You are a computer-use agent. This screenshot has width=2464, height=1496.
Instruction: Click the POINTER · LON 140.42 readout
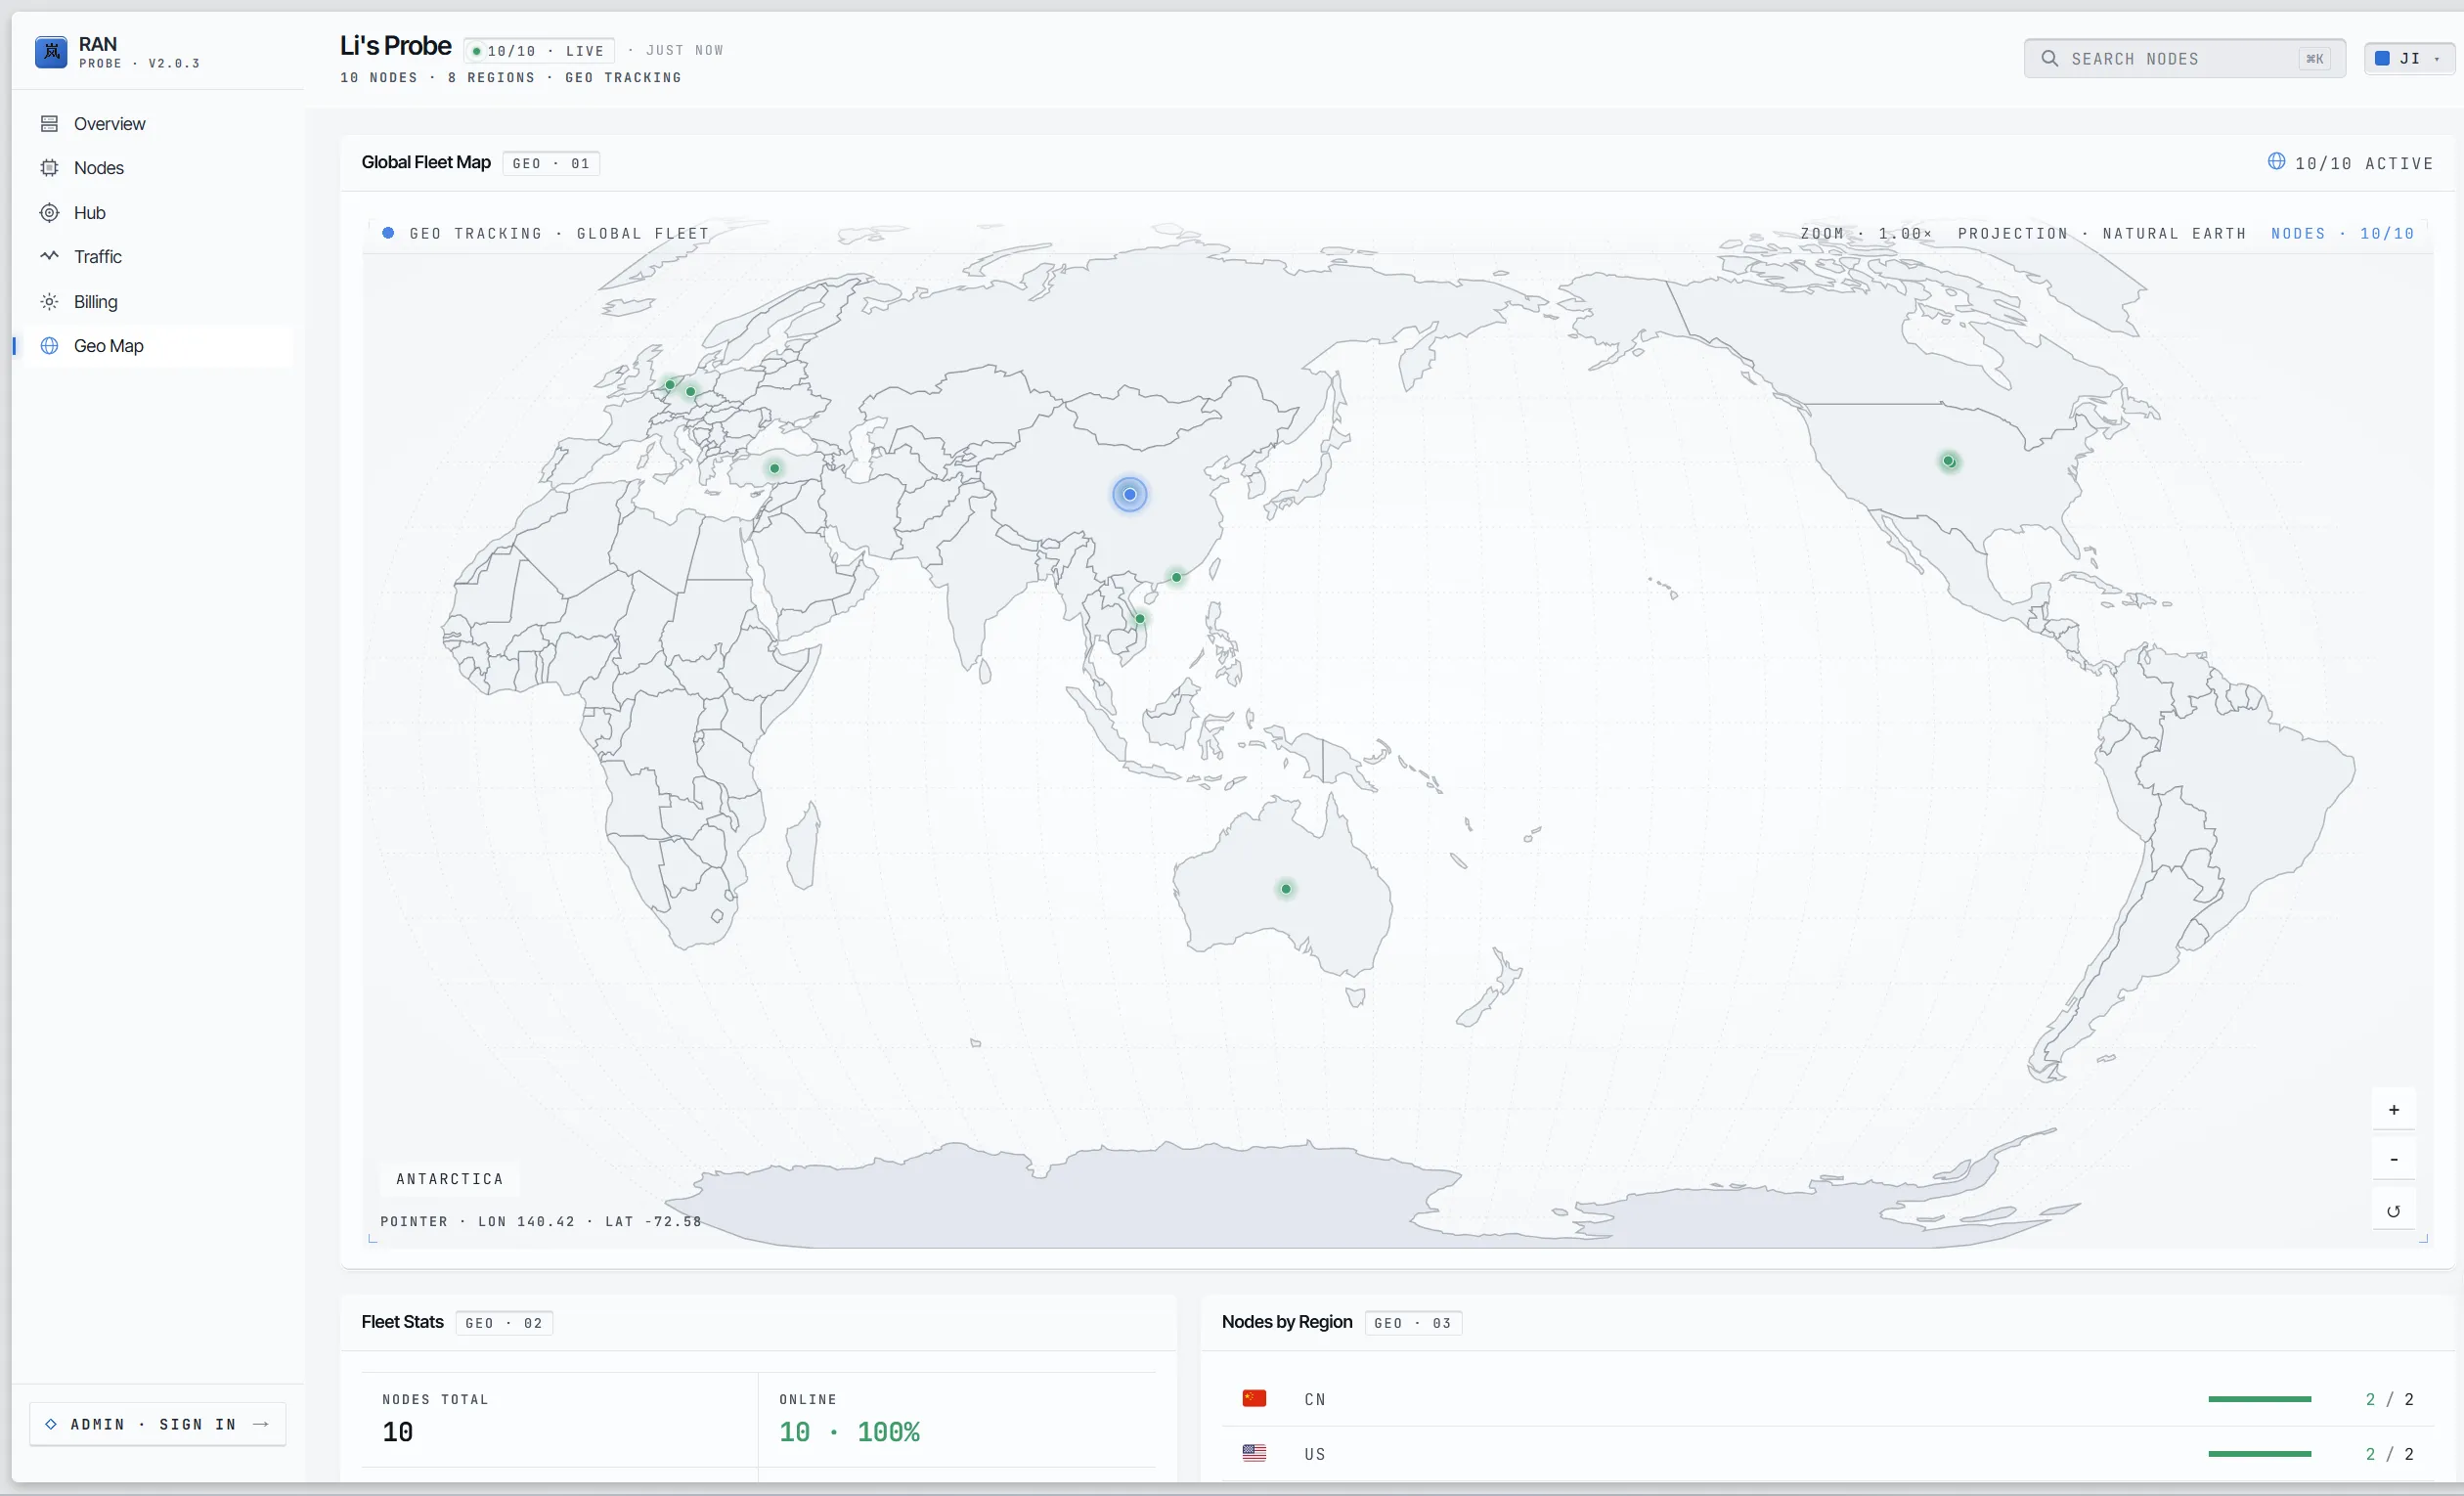pyautogui.click(x=541, y=1222)
